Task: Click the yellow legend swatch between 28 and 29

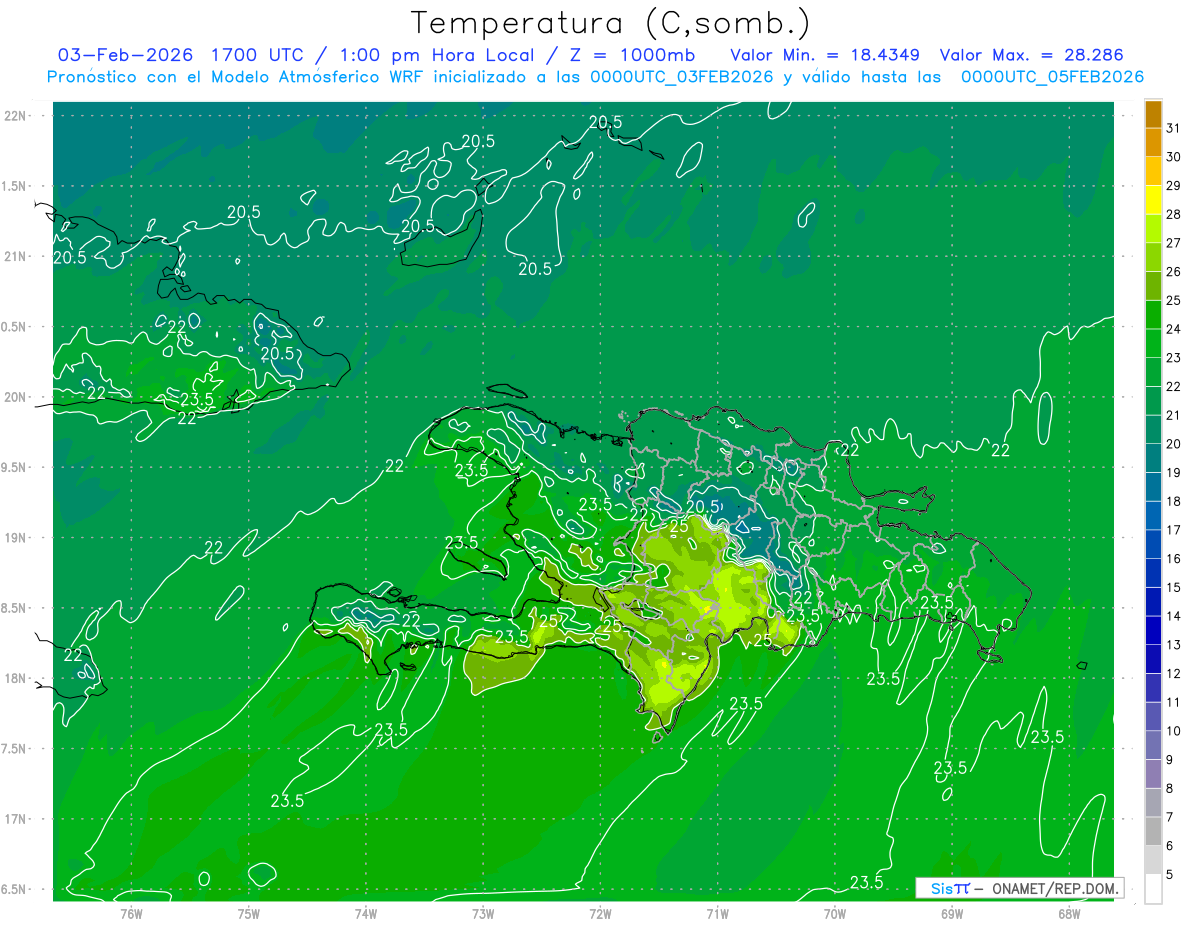Action: (1153, 200)
